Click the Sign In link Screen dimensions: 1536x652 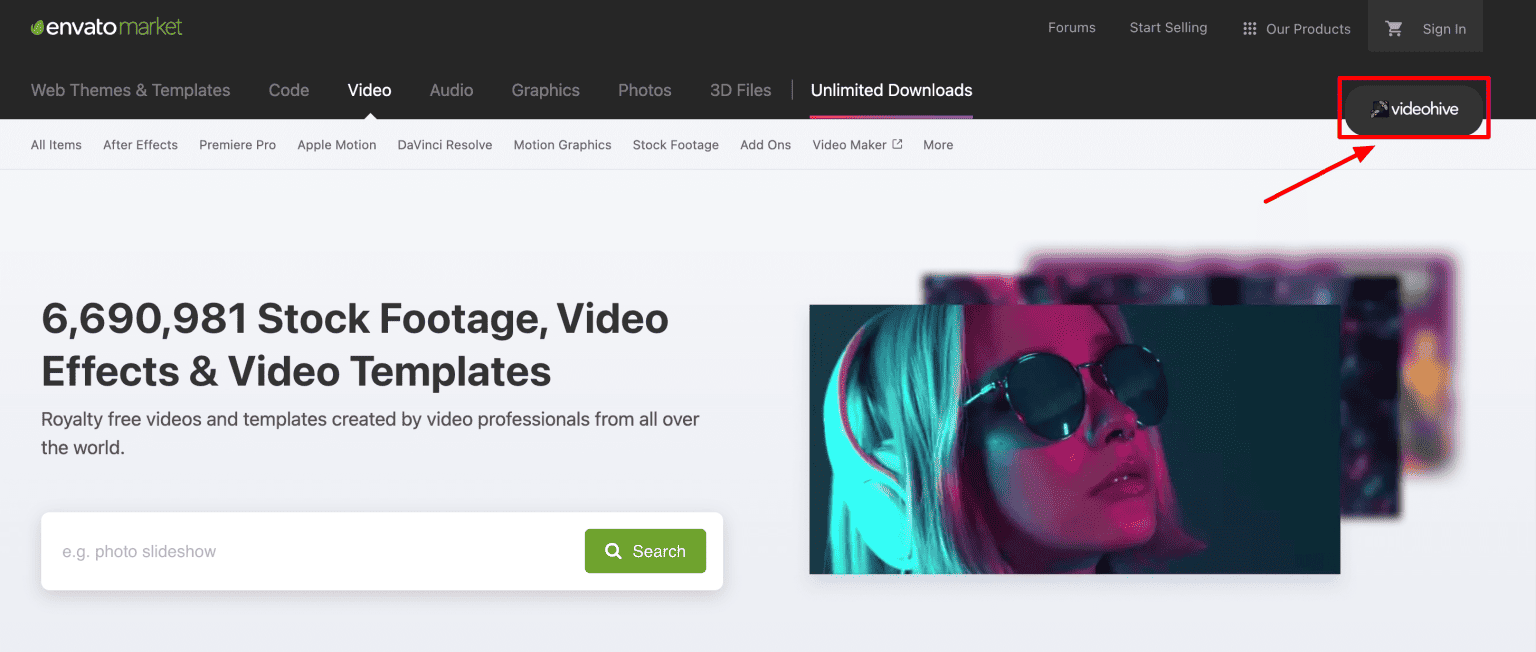(x=1444, y=29)
